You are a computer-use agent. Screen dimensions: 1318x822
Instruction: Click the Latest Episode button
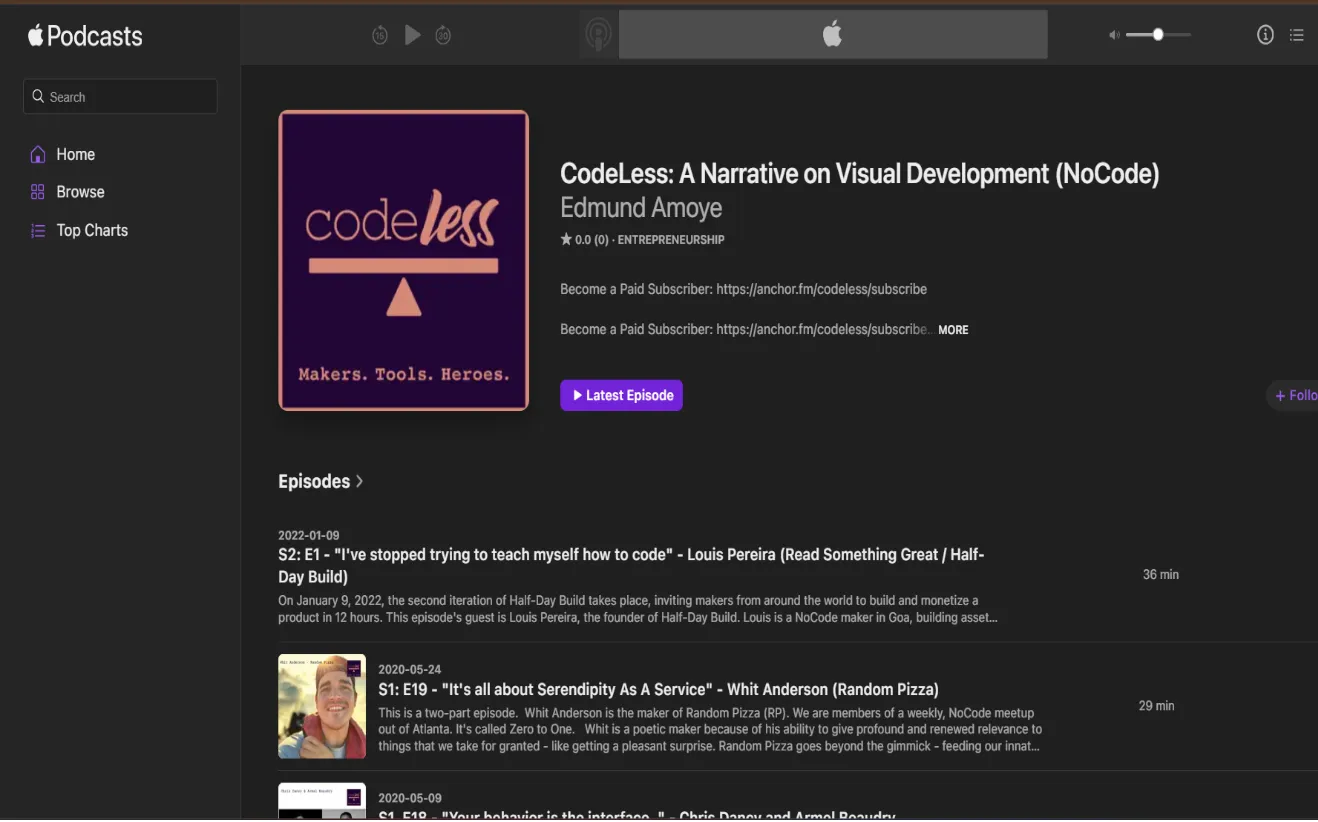(621, 395)
